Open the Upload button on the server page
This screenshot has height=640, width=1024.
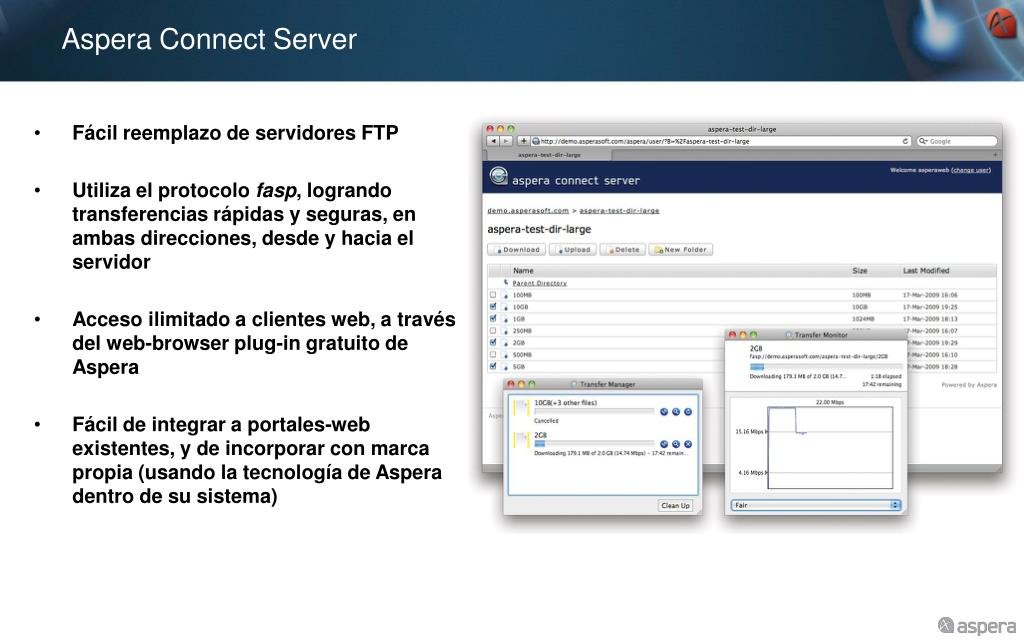tap(573, 249)
